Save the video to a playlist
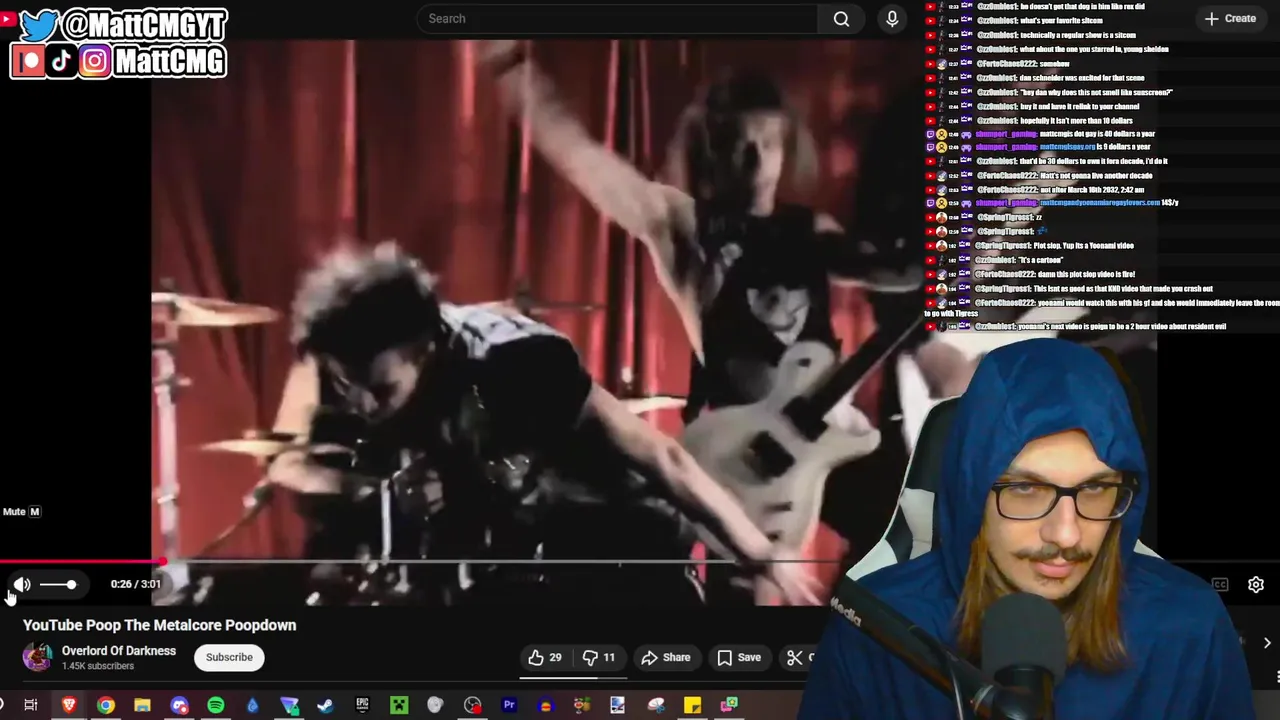Screen dimensions: 1280x720 click(x=739, y=657)
